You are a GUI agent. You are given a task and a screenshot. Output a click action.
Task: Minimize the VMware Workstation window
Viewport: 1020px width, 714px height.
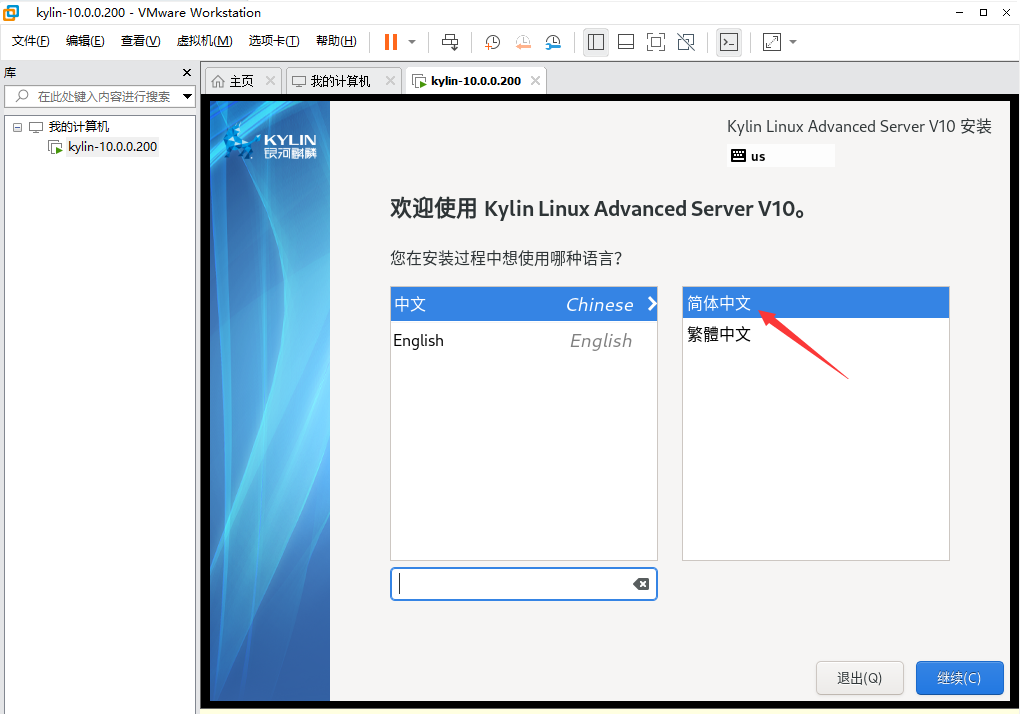(x=960, y=12)
